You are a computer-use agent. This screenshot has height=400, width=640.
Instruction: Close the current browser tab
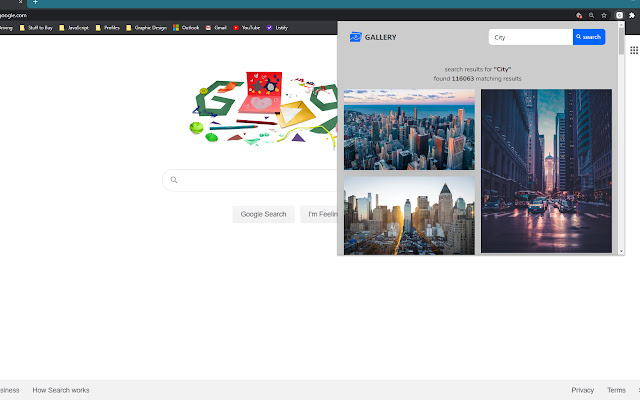pyautogui.click(x=20, y=2)
